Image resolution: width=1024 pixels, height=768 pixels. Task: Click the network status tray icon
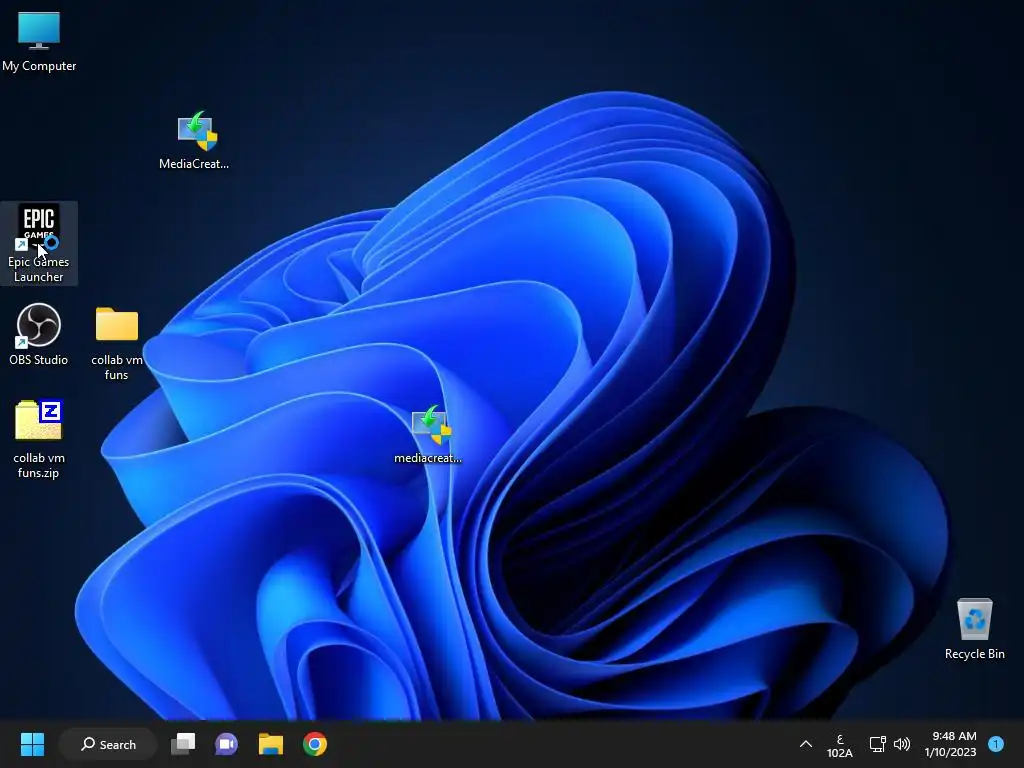(877, 744)
